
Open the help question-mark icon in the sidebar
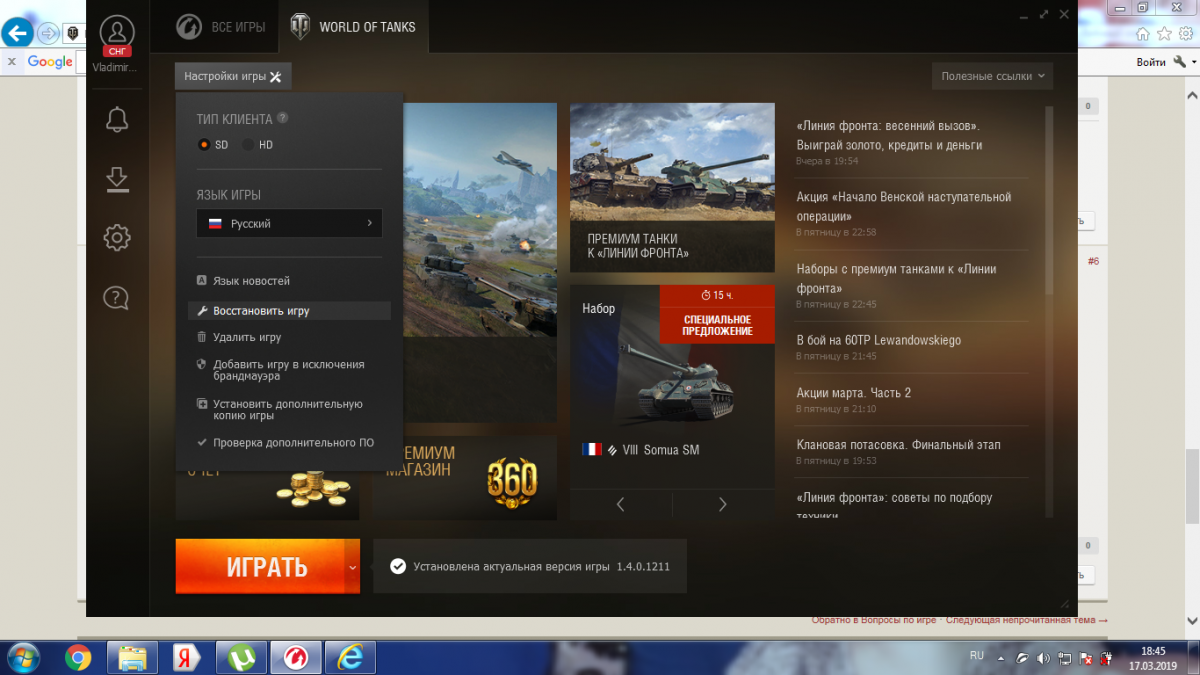pos(117,297)
